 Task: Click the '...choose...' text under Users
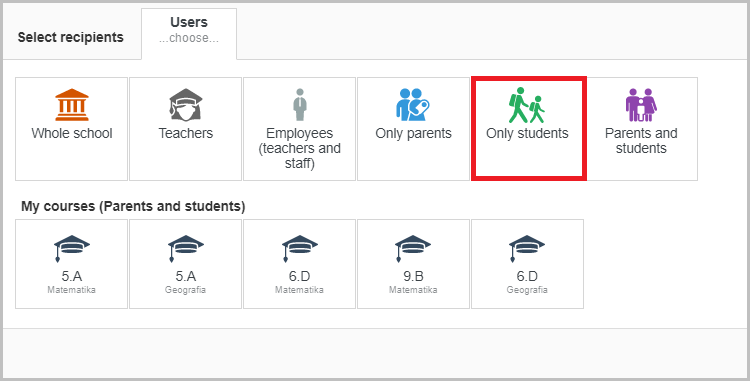coord(189,38)
